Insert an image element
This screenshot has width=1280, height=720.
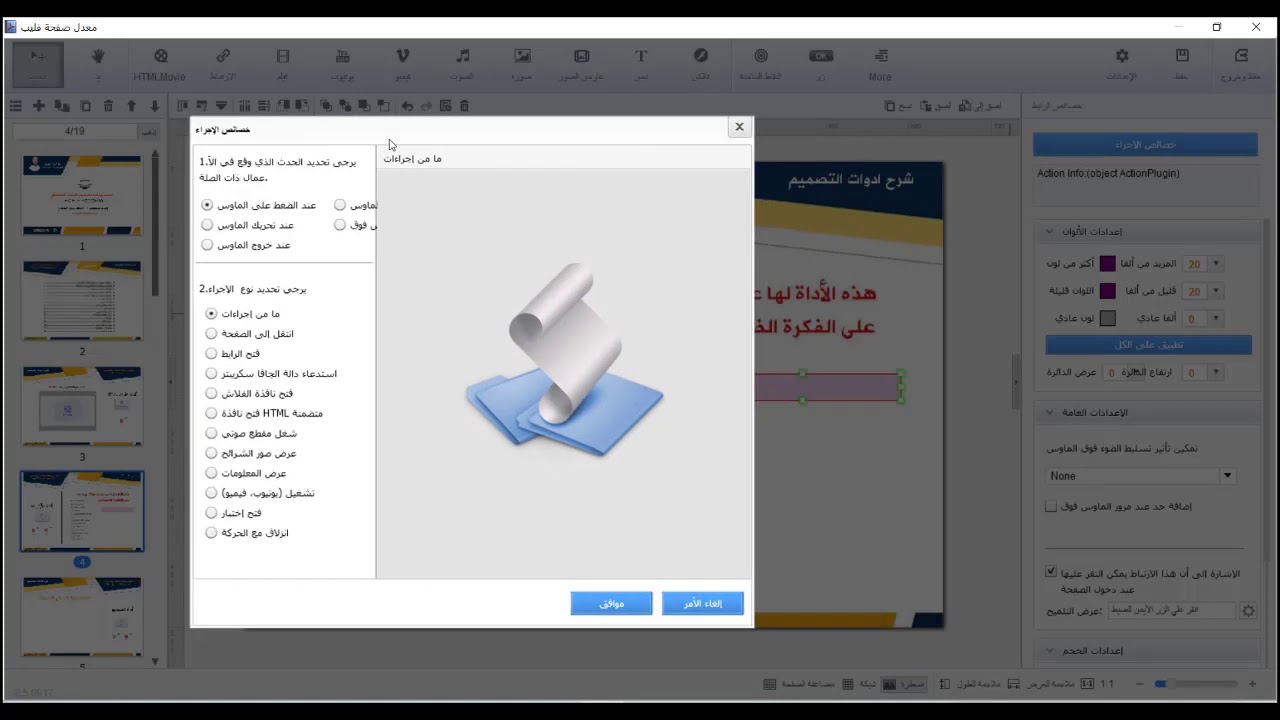point(522,63)
